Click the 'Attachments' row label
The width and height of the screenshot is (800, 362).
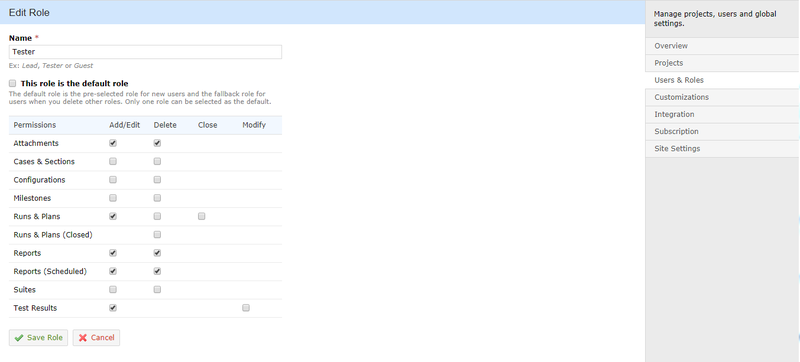tap(36, 143)
